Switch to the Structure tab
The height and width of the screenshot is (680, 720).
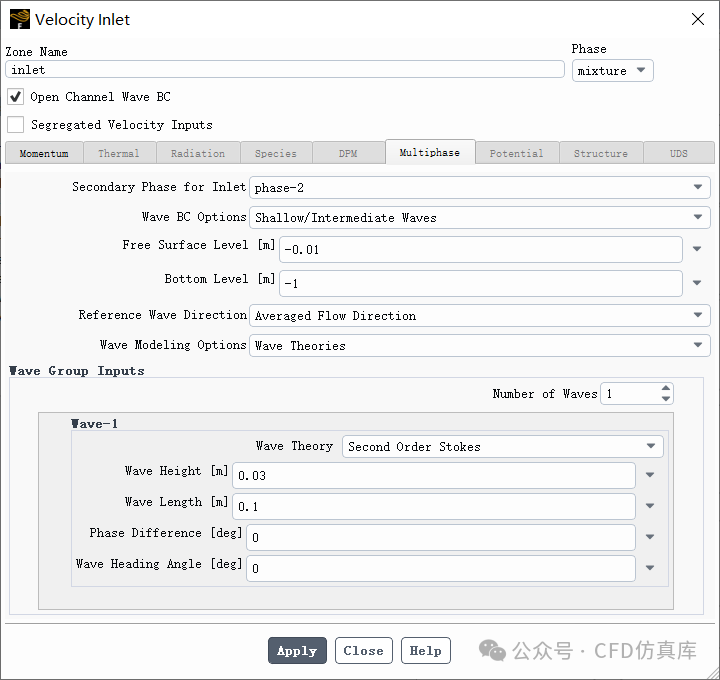(x=601, y=153)
